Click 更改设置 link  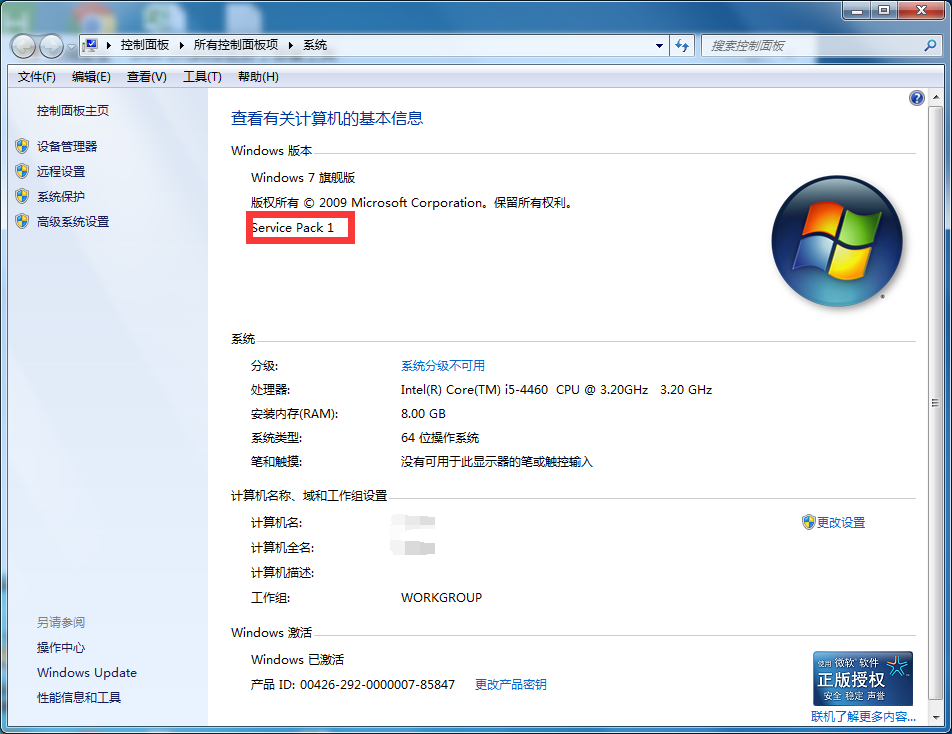click(841, 522)
